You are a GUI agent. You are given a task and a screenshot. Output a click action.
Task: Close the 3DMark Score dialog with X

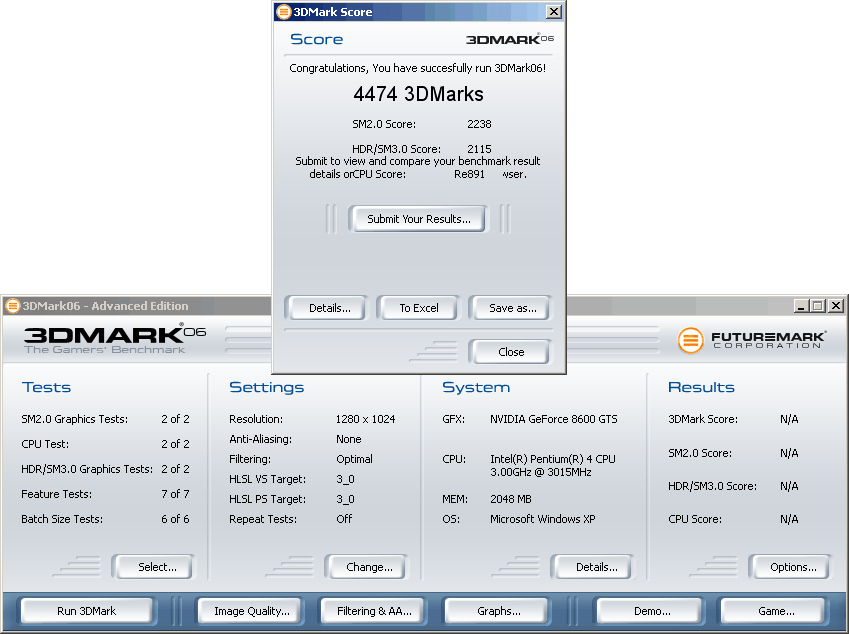553,12
